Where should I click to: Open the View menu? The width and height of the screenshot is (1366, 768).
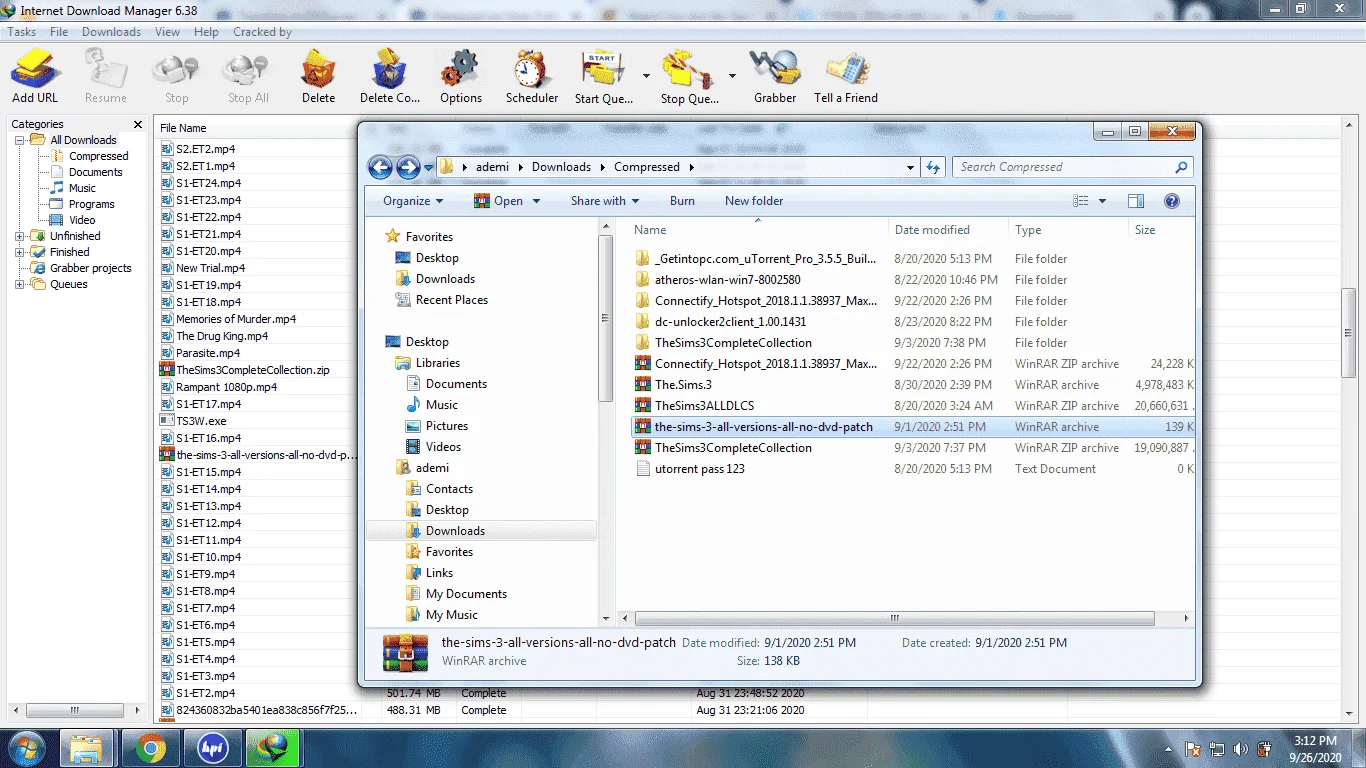(167, 32)
